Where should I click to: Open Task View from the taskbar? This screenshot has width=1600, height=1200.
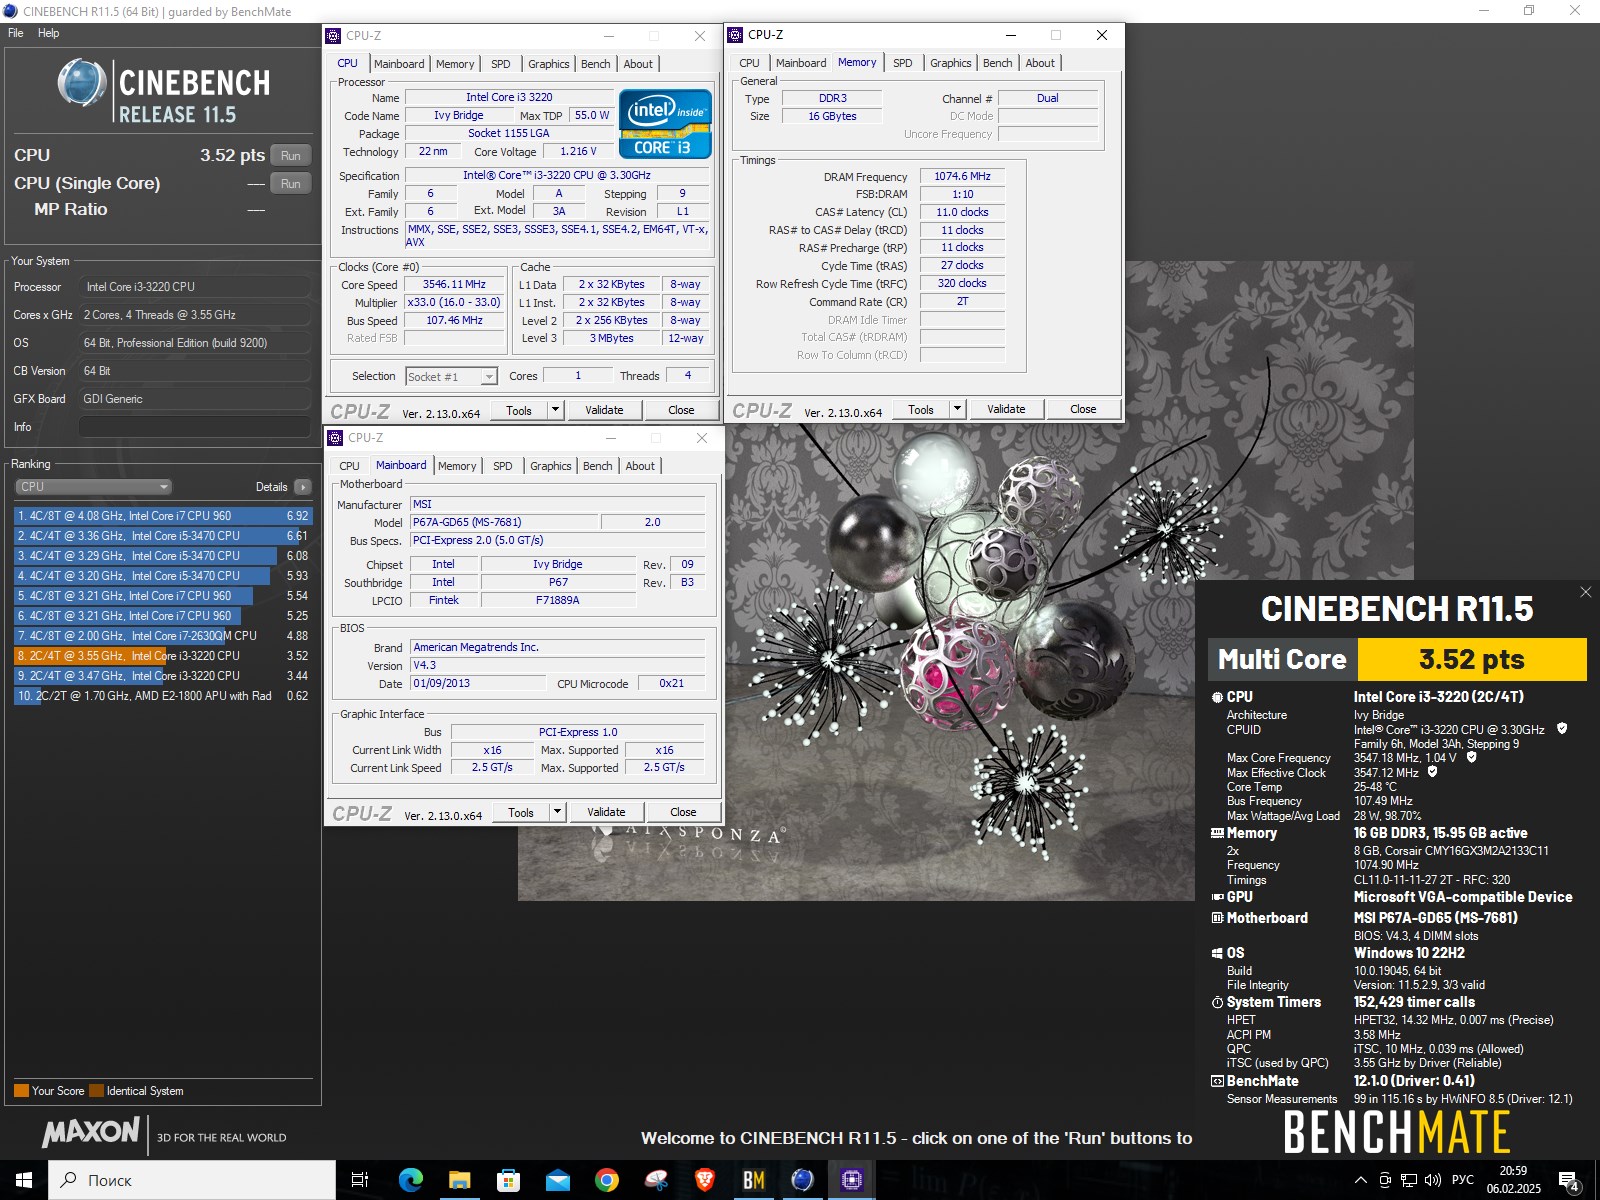tap(360, 1180)
